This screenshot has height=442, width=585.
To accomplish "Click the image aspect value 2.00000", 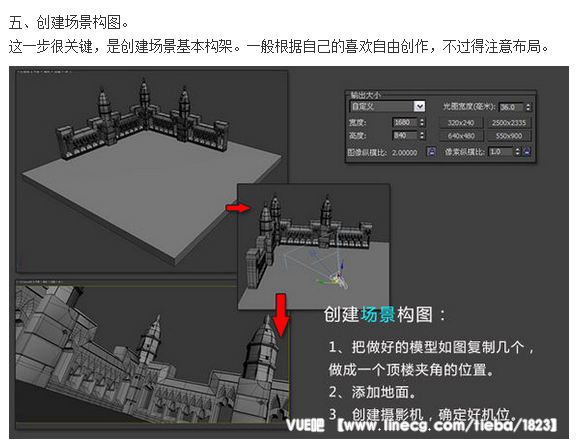I will tap(404, 153).
